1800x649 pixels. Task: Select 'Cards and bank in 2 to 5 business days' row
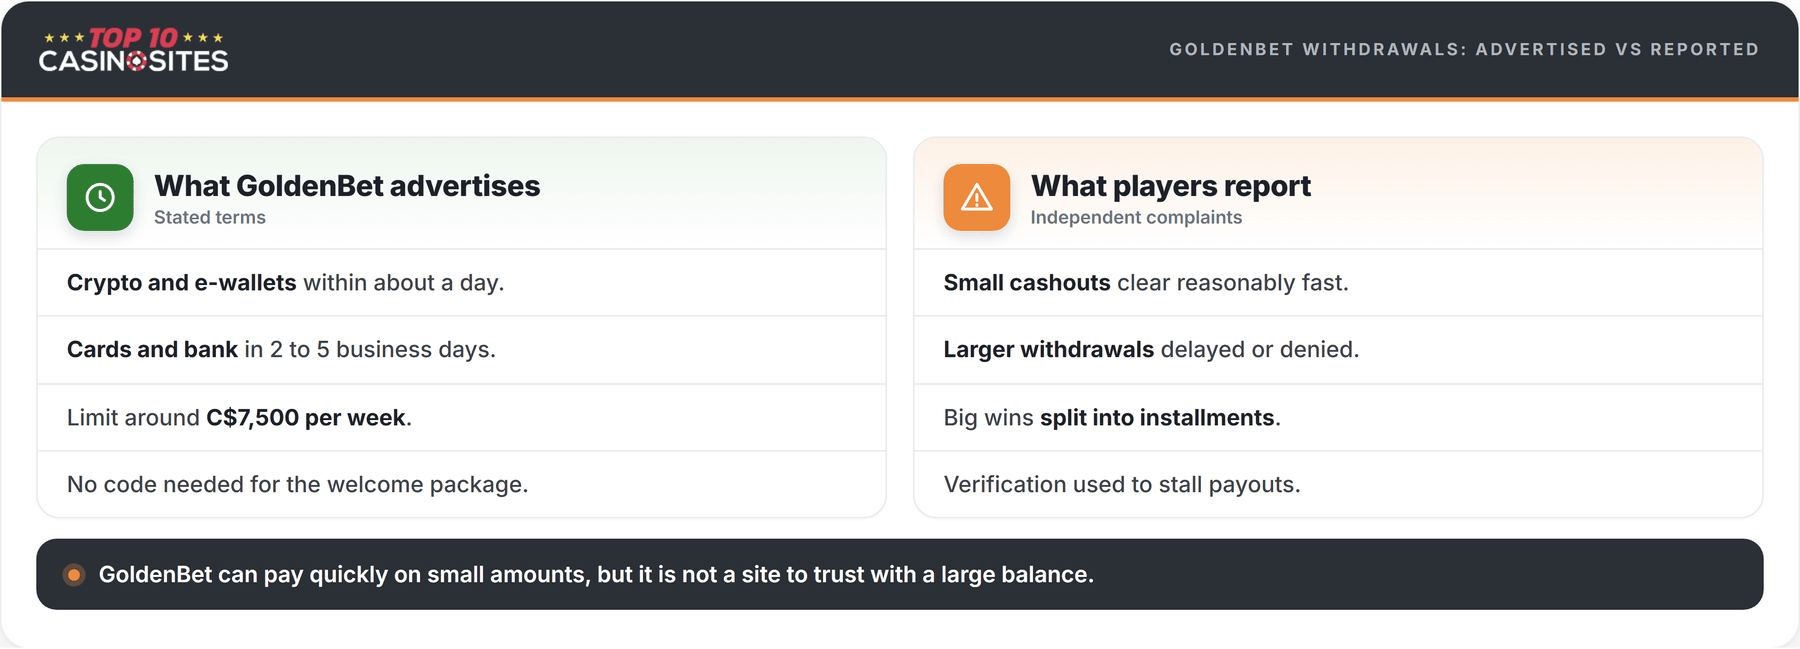coord(461,350)
